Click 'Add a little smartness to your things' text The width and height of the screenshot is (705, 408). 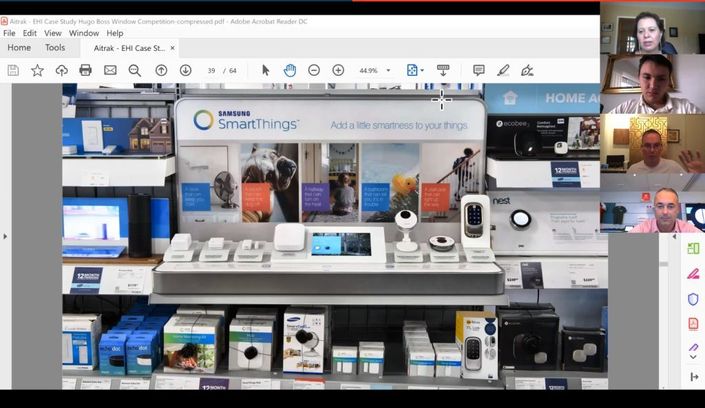(x=399, y=126)
